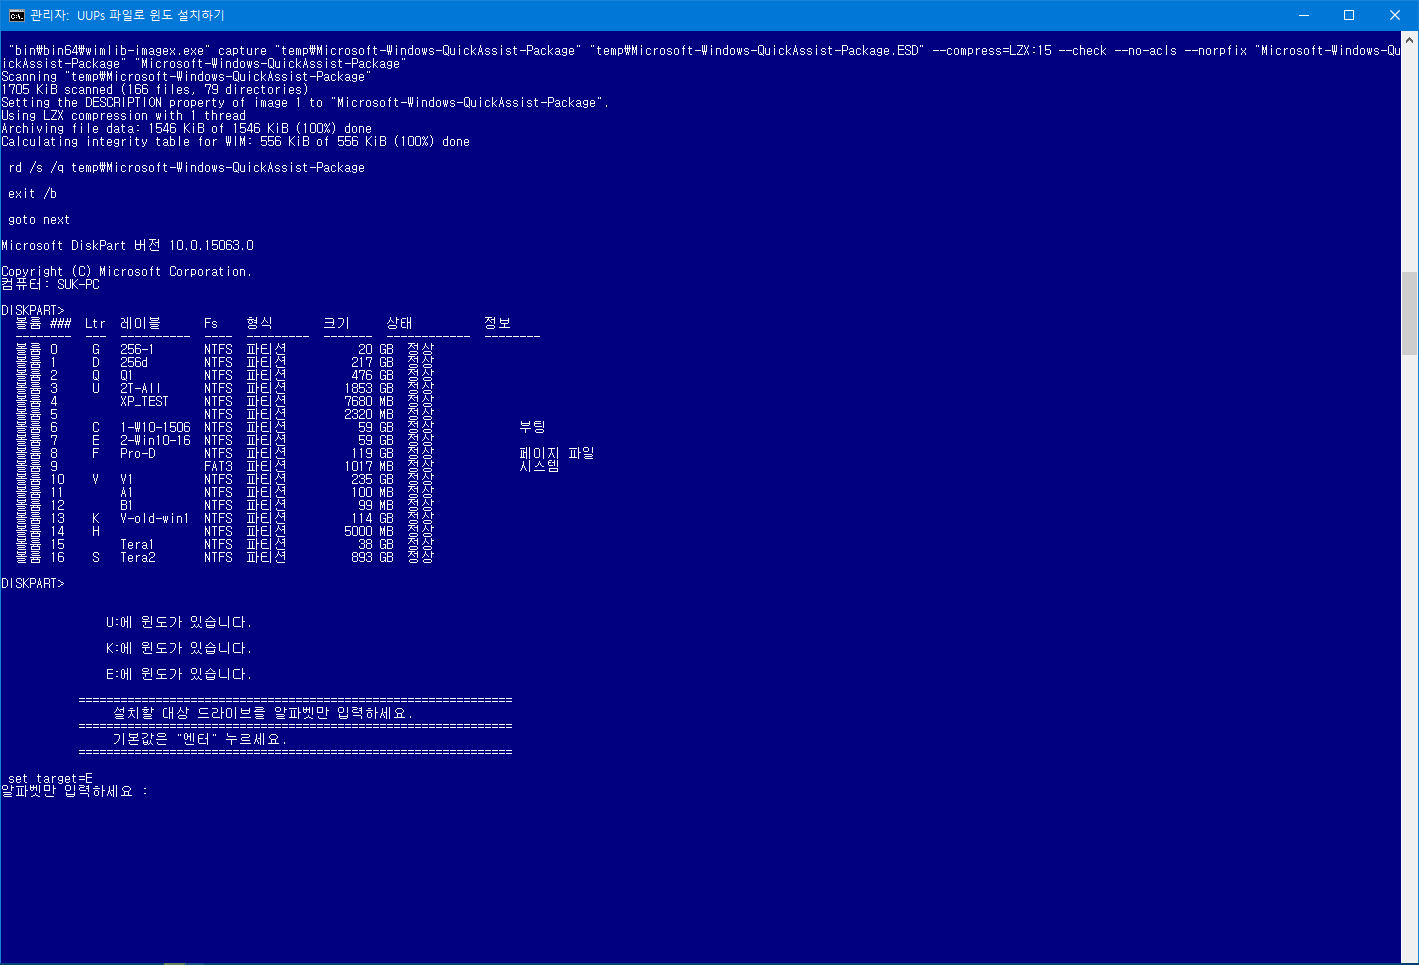Click the 'Copyright (C) Microsoft Corporation.' line
The image size is (1419, 965).
tap(126, 271)
